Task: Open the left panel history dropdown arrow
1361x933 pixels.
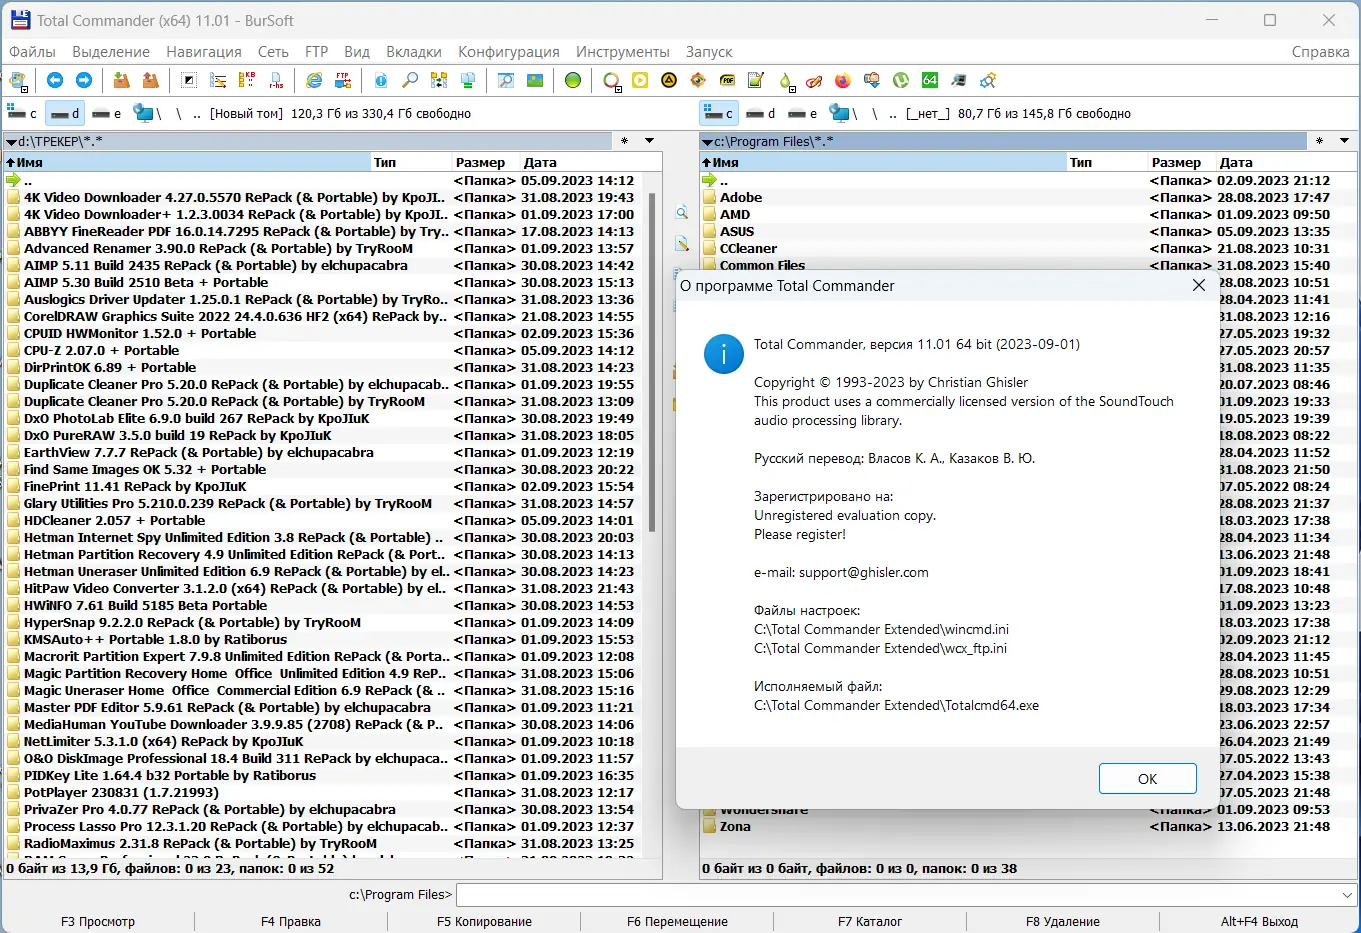Action: click(x=649, y=141)
